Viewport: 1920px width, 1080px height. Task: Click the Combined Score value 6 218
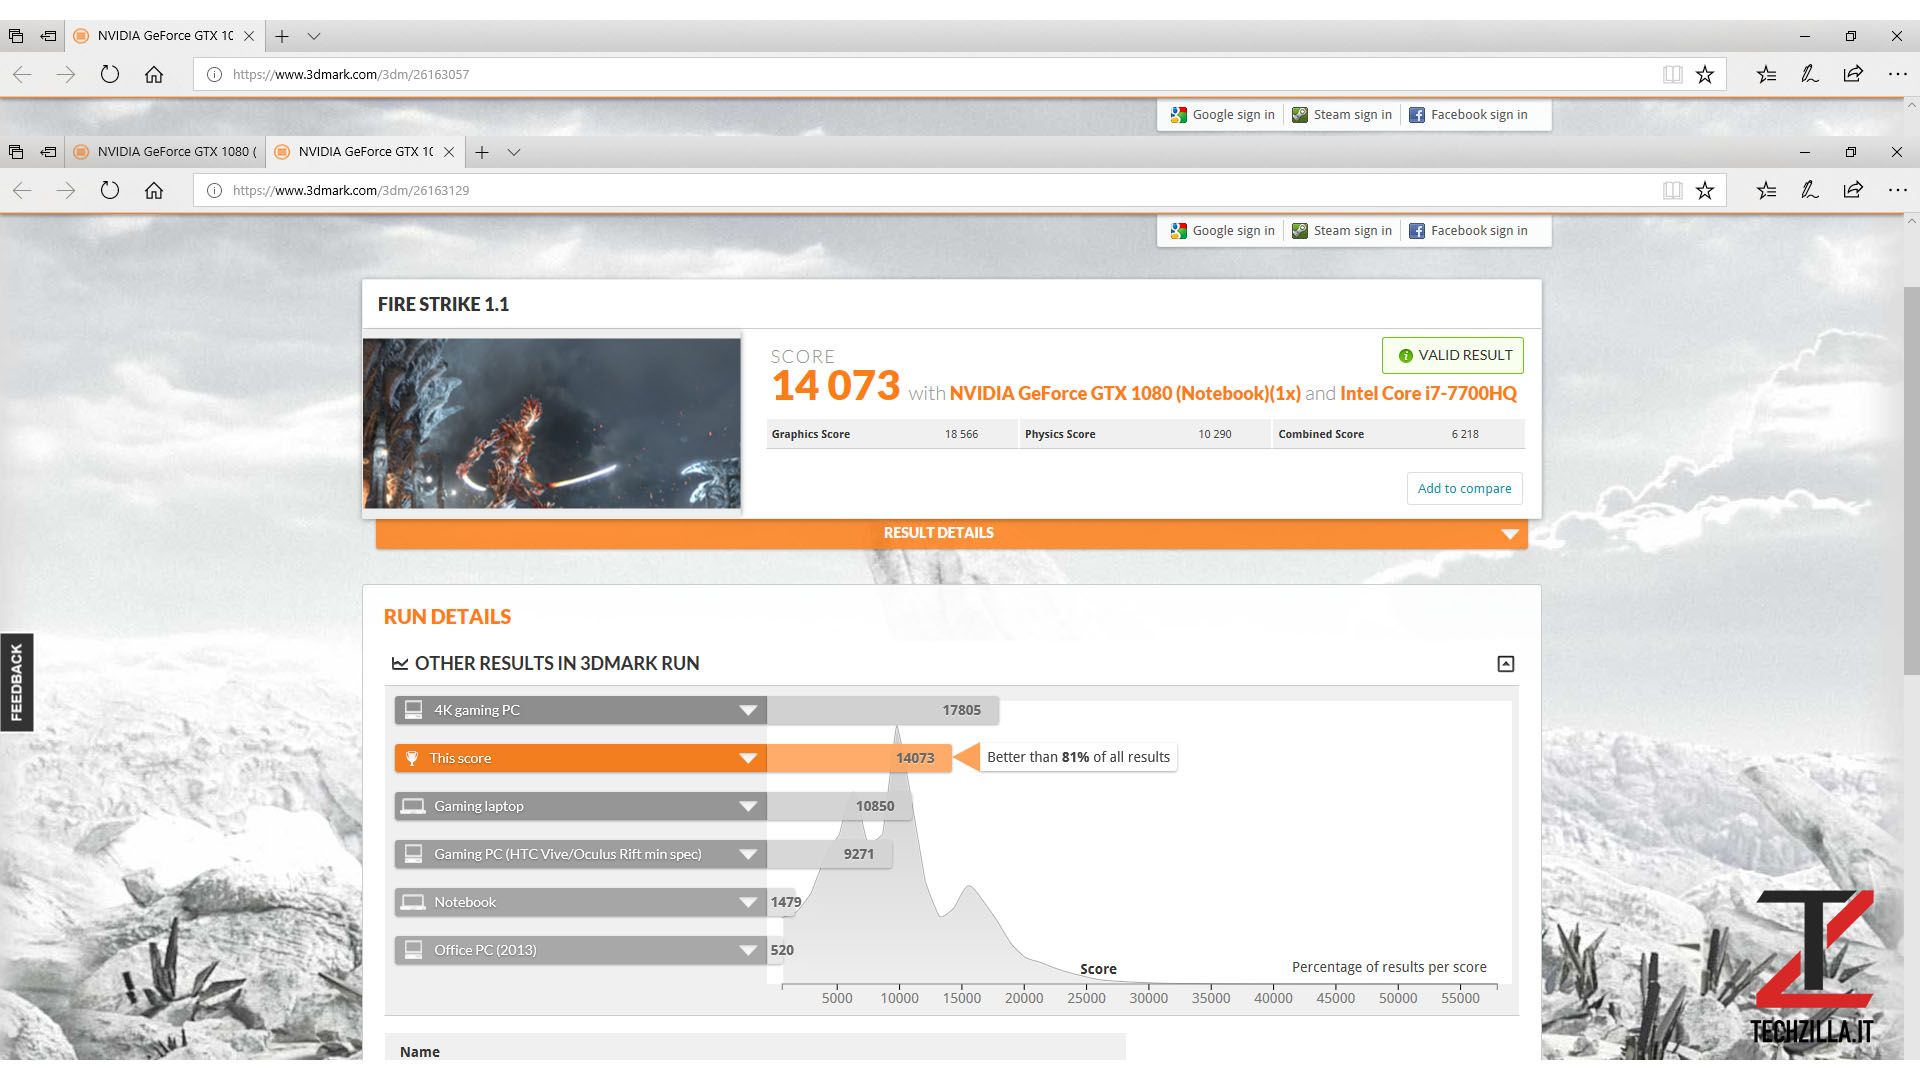(1465, 434)
